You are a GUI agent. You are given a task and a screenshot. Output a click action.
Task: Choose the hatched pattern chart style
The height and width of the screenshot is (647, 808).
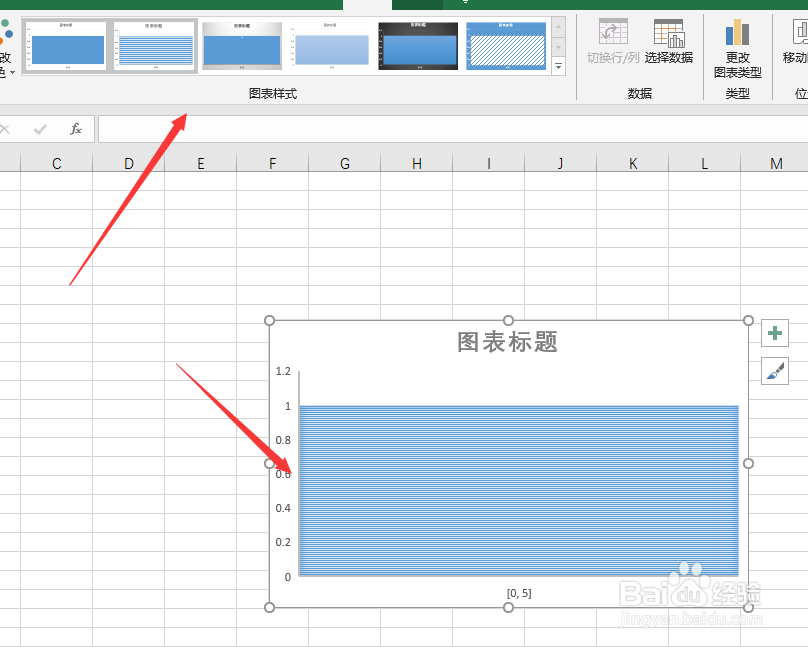[505, 44]
